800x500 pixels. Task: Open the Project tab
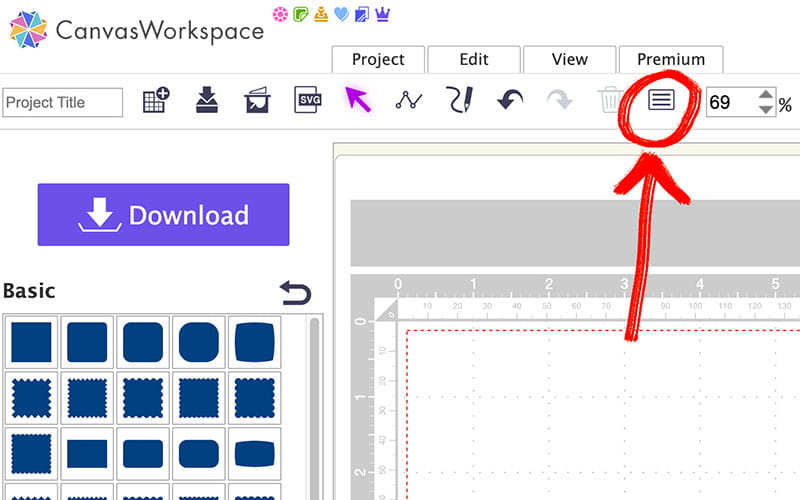pyautogui.click(x=378, y=60)
